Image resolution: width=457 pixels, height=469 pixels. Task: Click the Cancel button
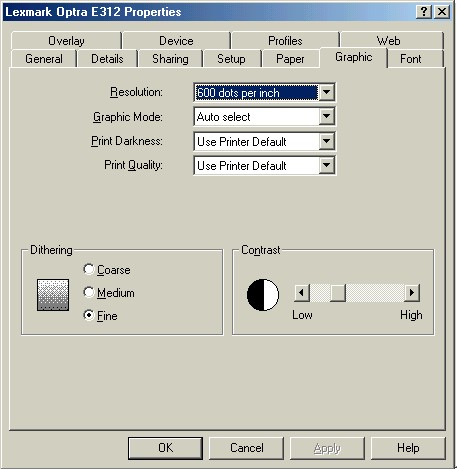pos(247,448)
